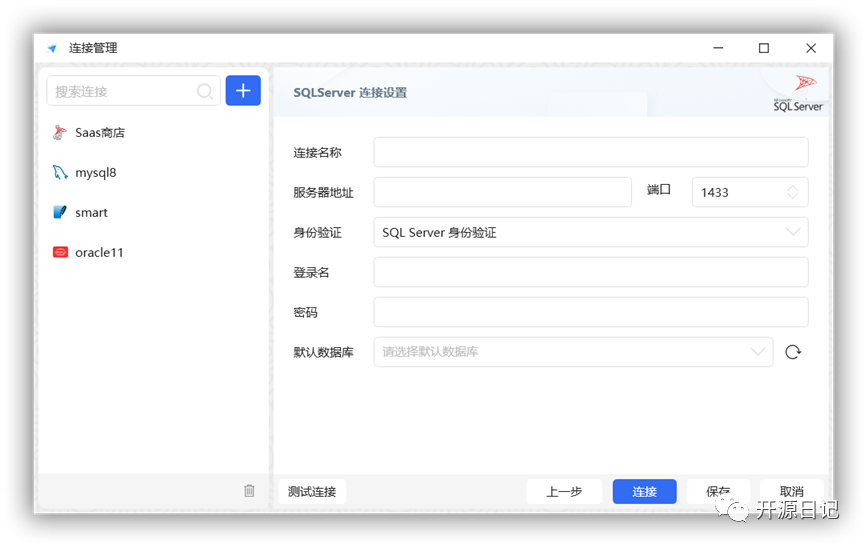Click the blue plus add connection button

pos(243,91)
